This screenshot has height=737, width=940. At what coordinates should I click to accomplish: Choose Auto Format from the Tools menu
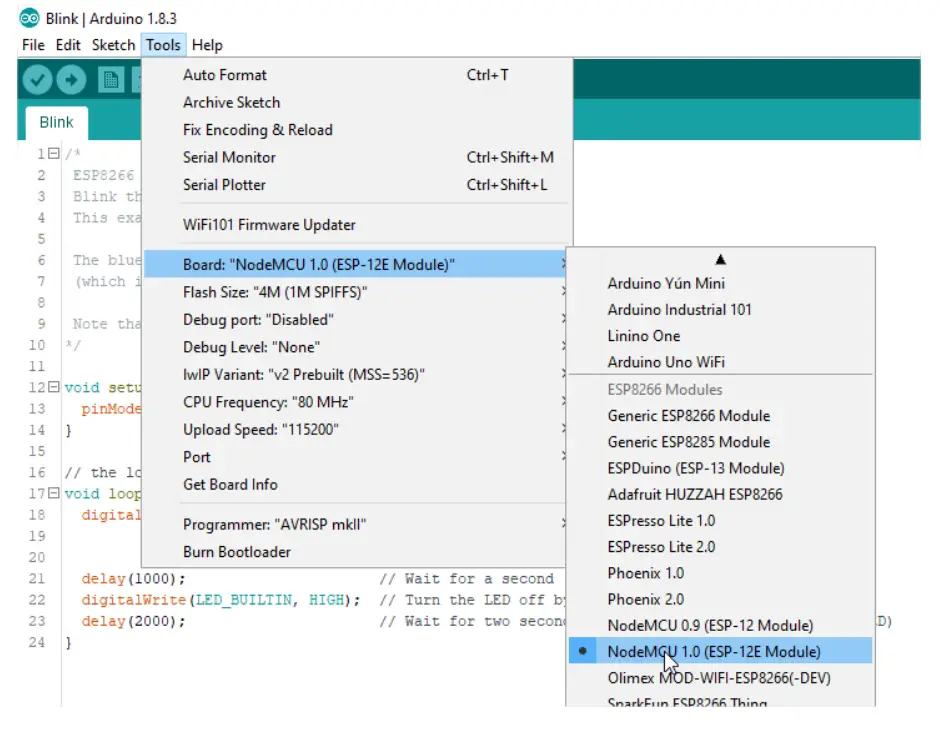(x=357, y=75)
